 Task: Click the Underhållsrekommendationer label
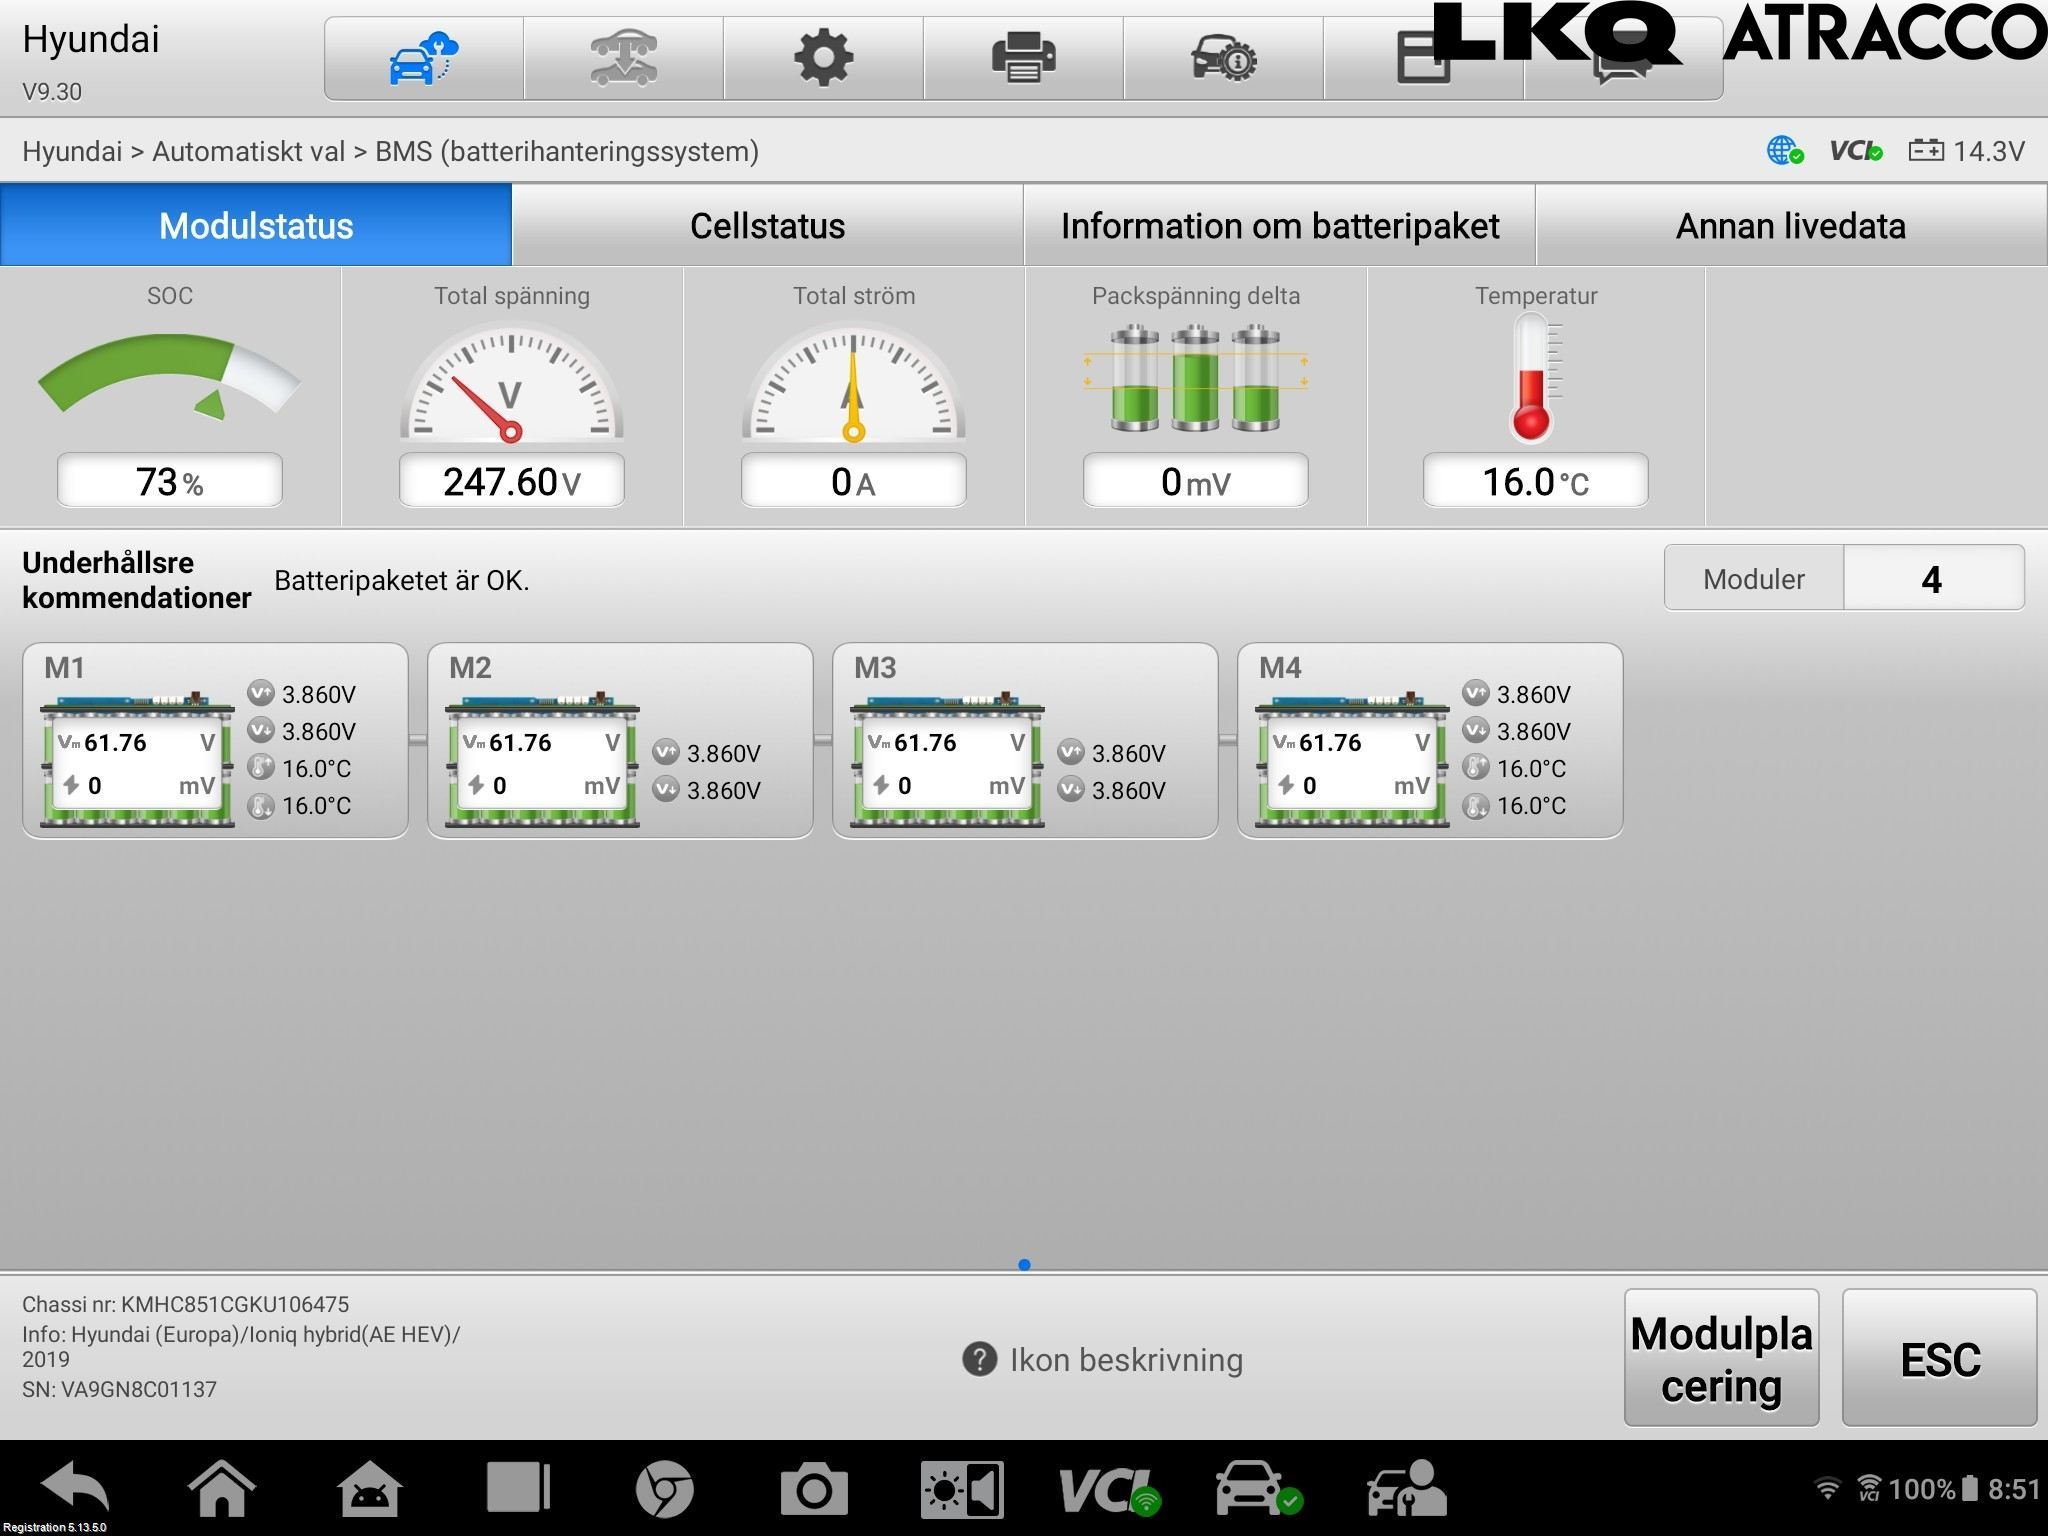coord(137,580)
